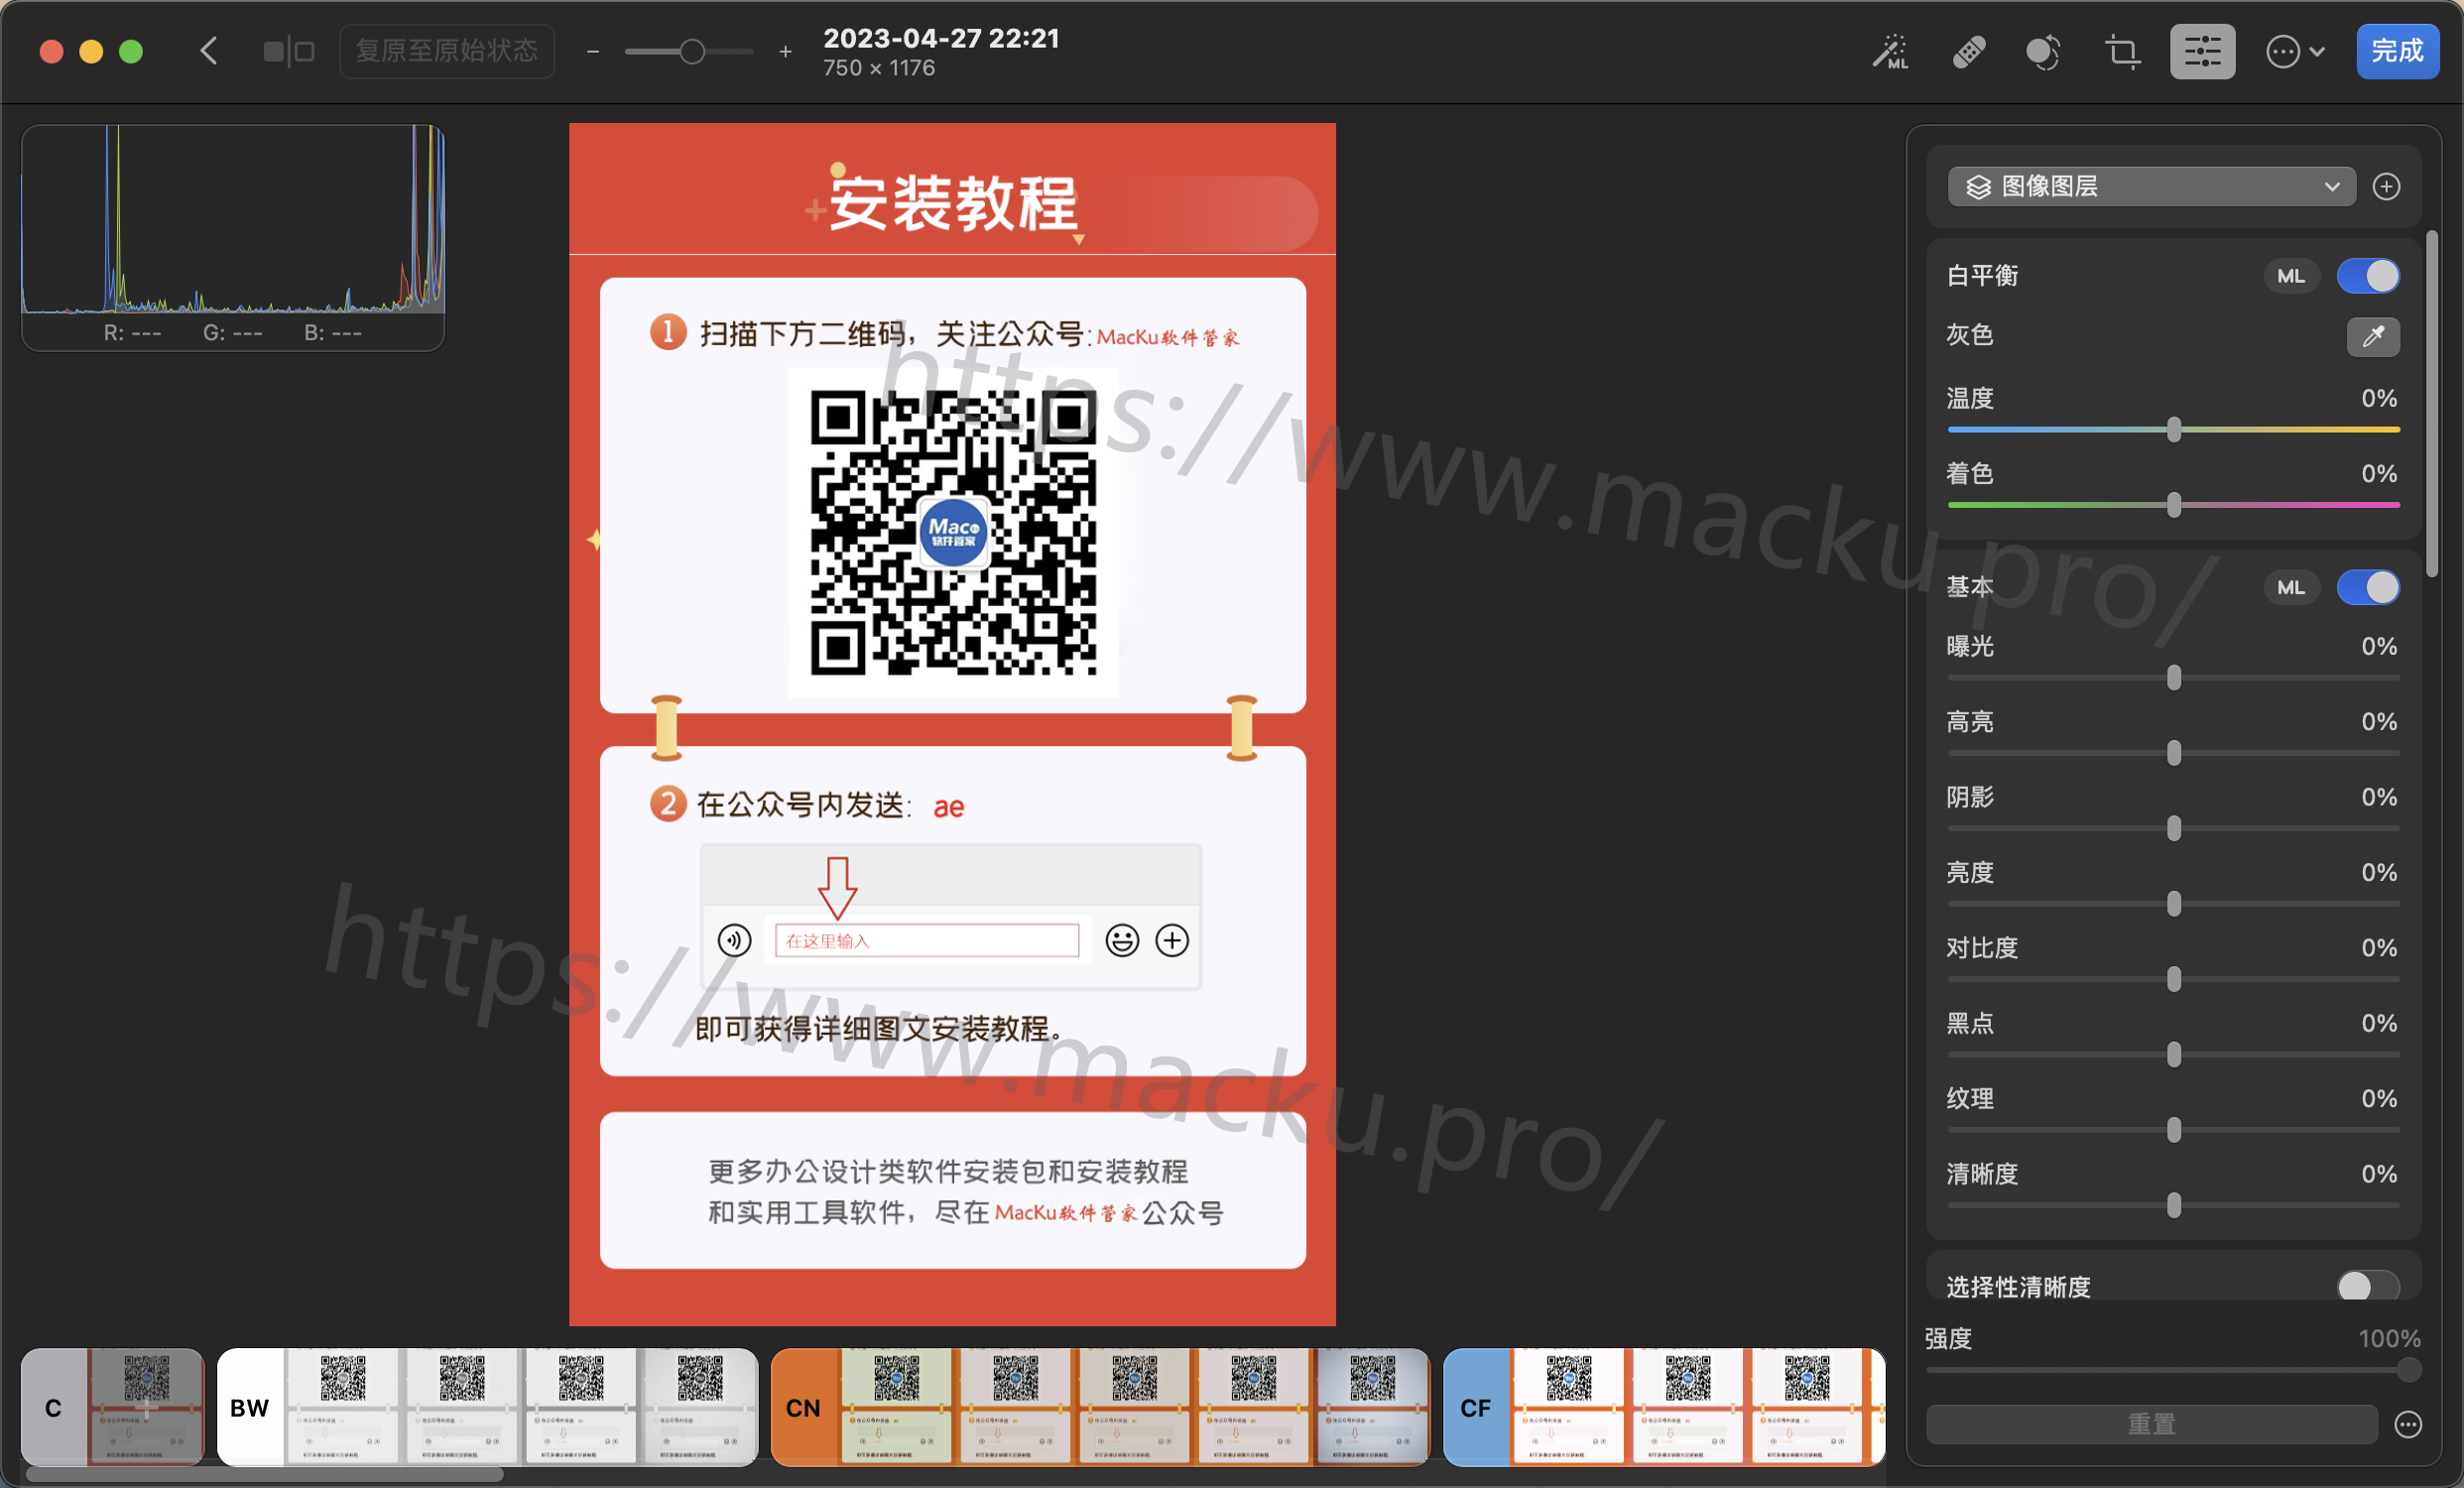This screenshot has height=1488, width=2464.
Task: Zoom out with the minus icon
Action: [593, 51]
